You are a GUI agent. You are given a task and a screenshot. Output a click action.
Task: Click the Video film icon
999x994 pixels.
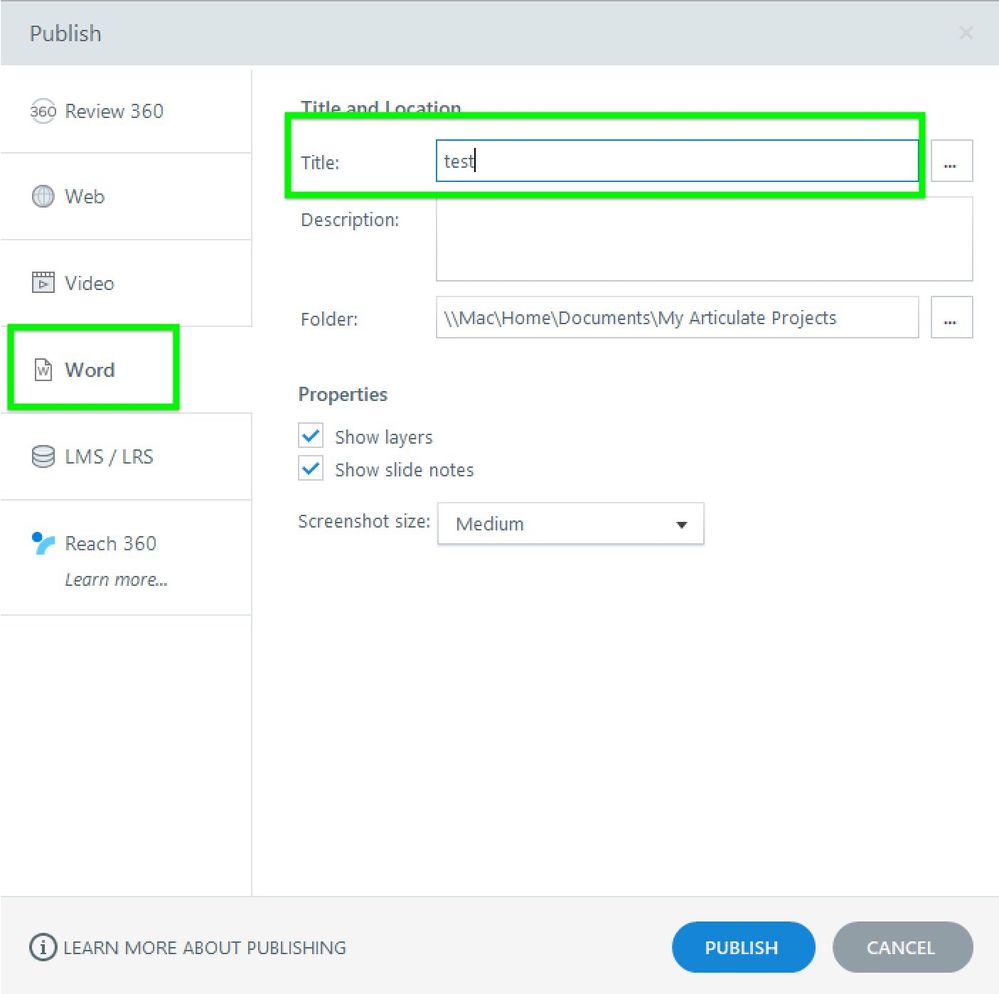(x=43, y=283)
